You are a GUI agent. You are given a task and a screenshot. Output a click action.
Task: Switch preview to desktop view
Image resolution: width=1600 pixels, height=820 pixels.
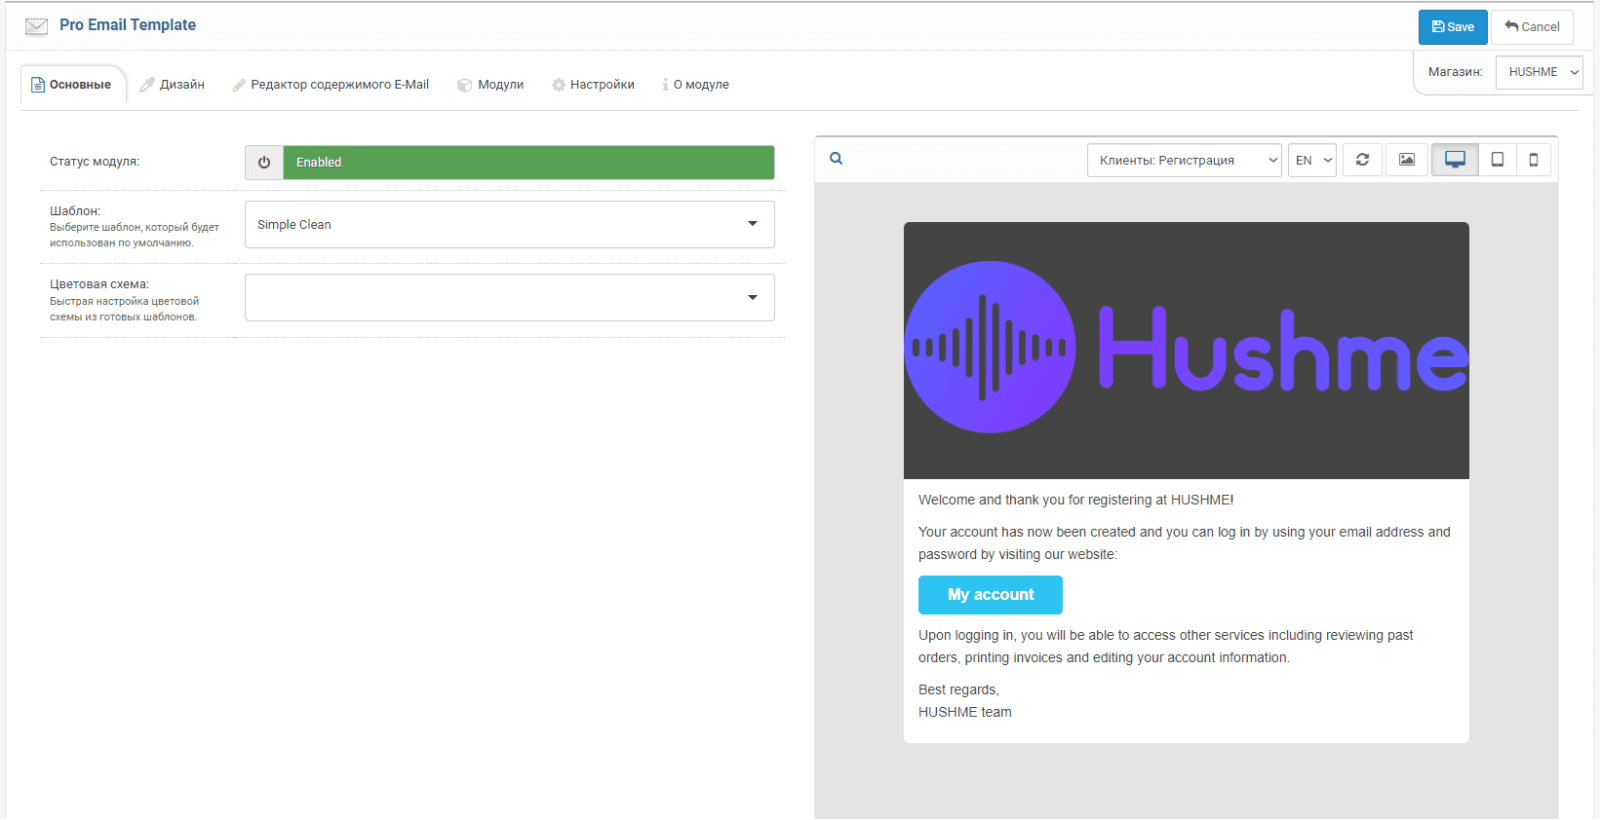tap(1455, 160)
